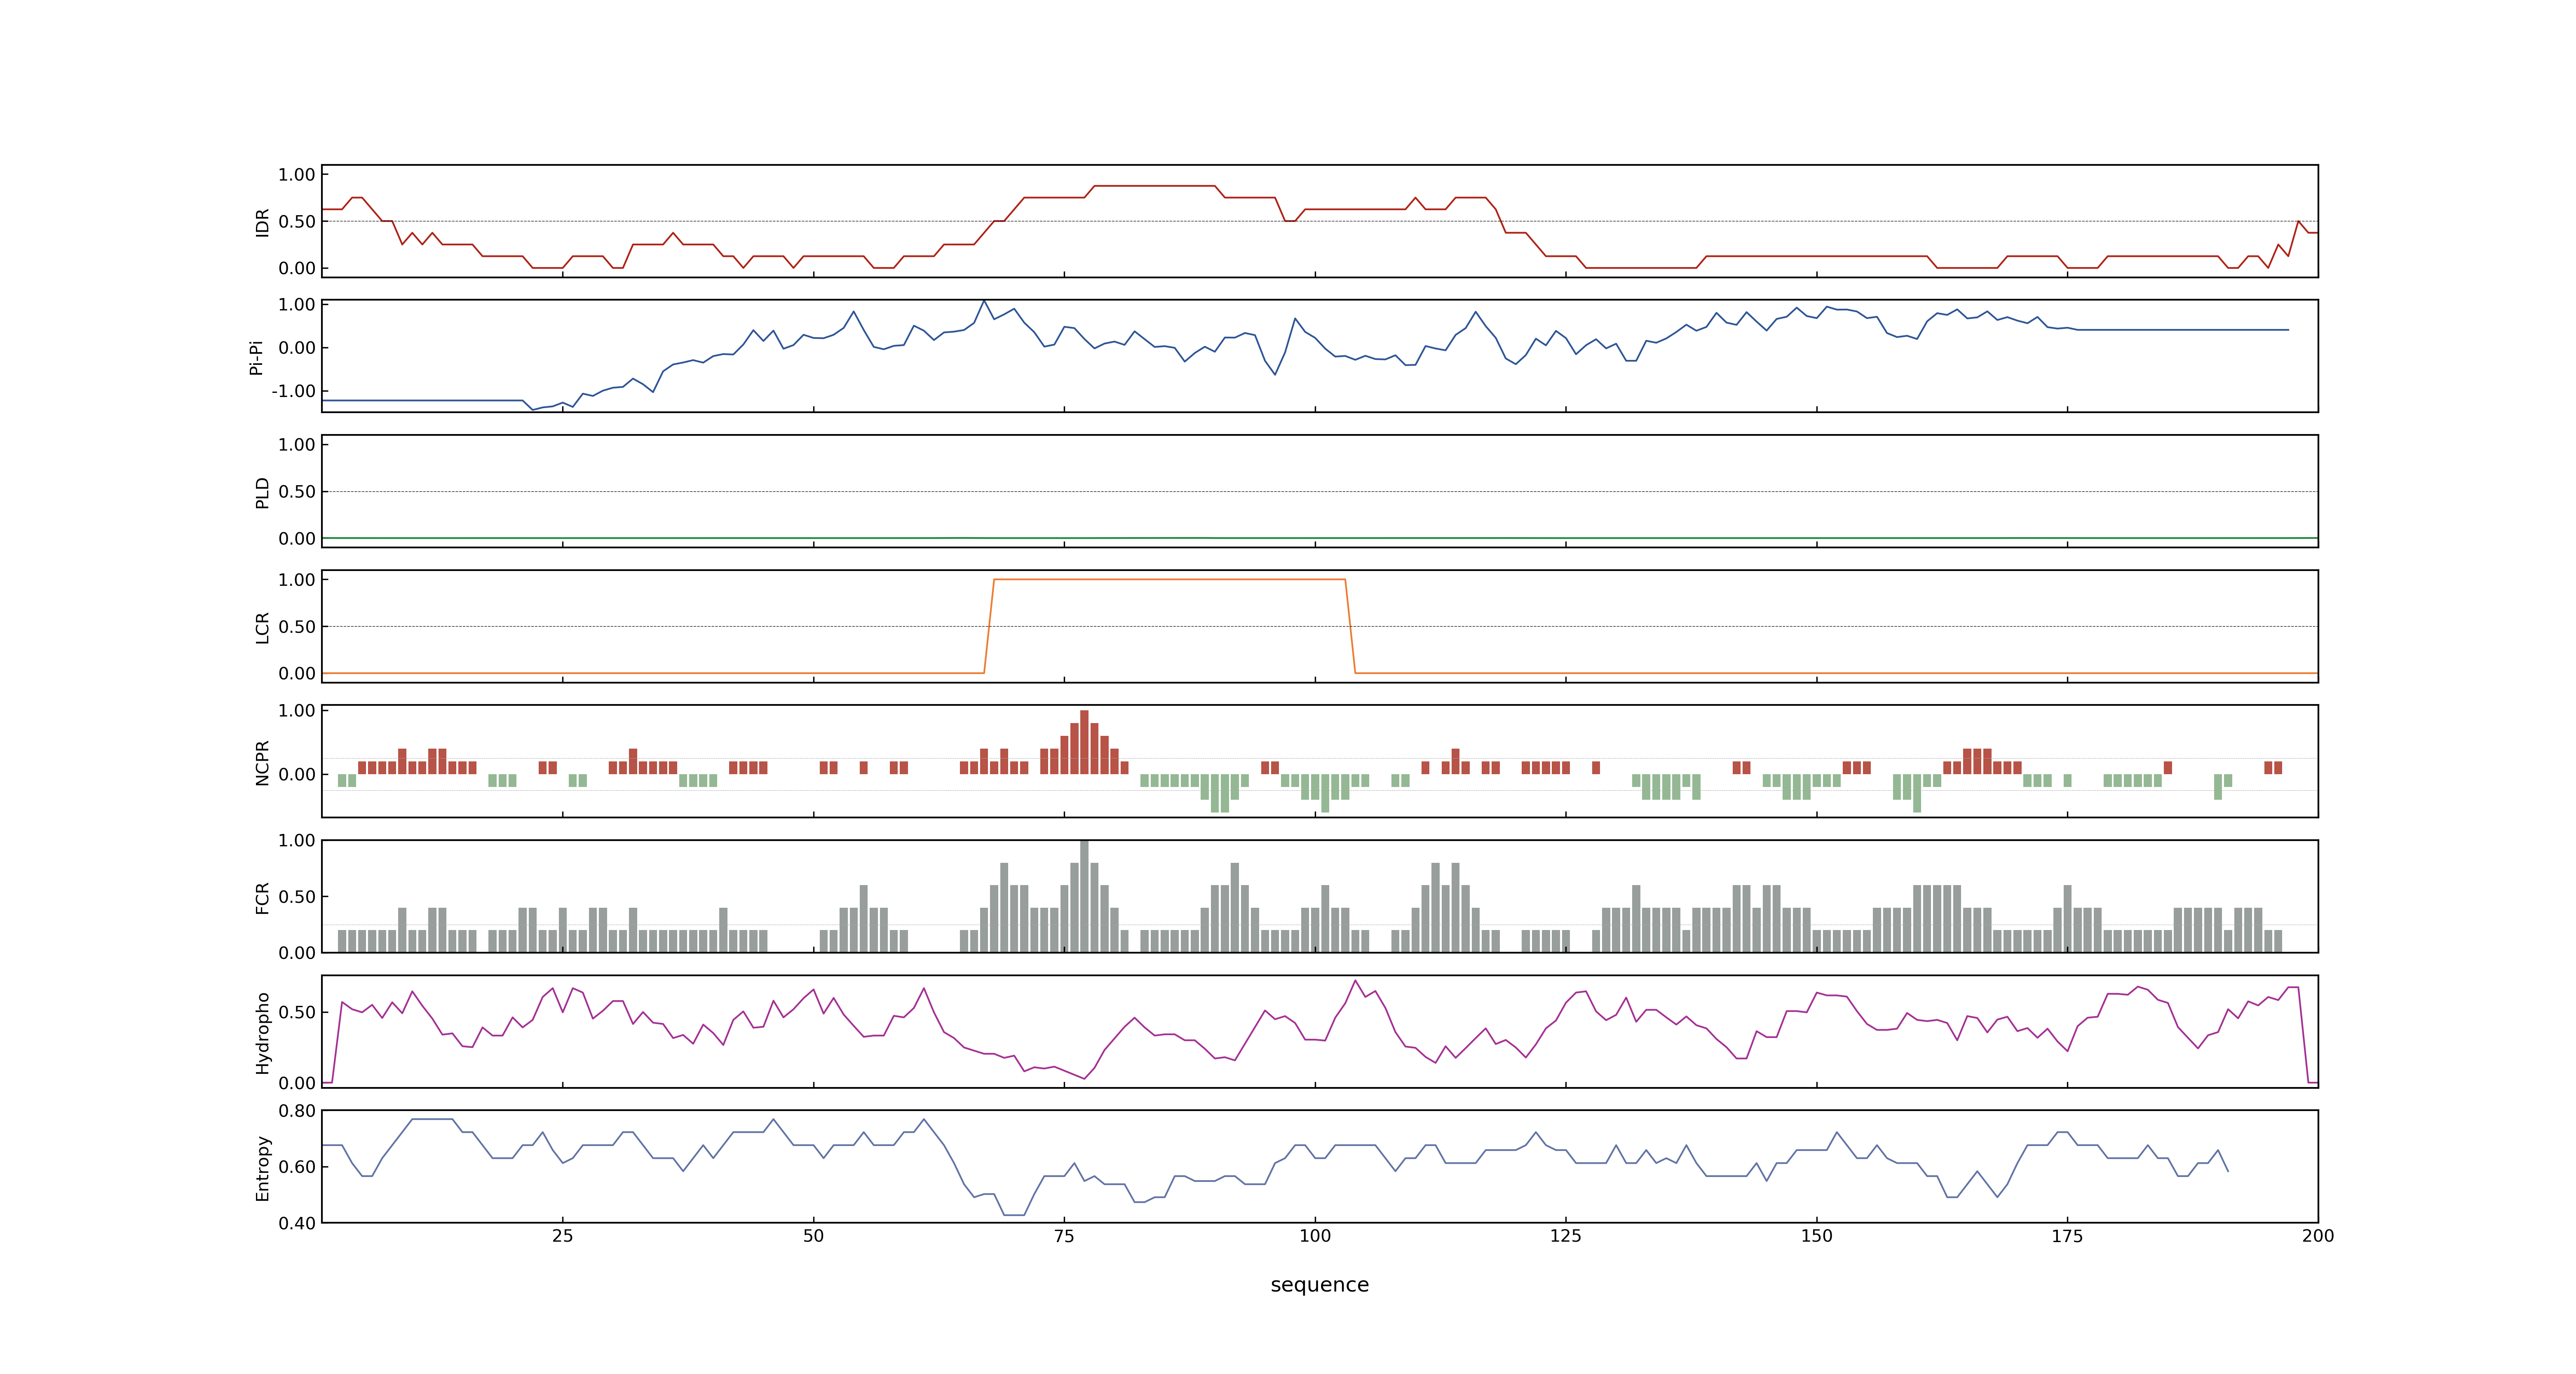Click the 0.50 tick on IDR axis

click(297, 222)
